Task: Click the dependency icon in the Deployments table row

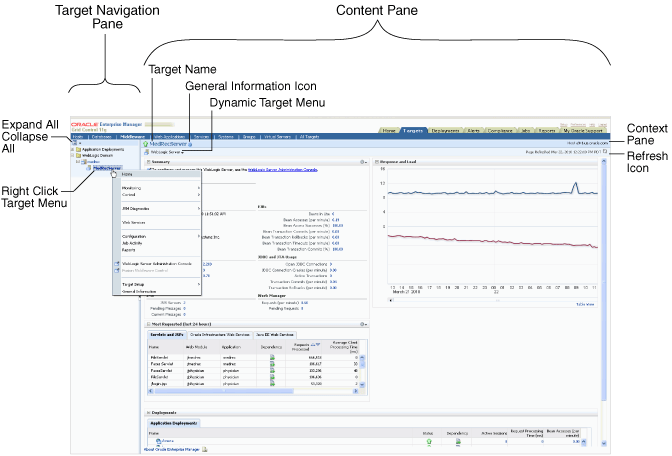Action: [458, 441]
